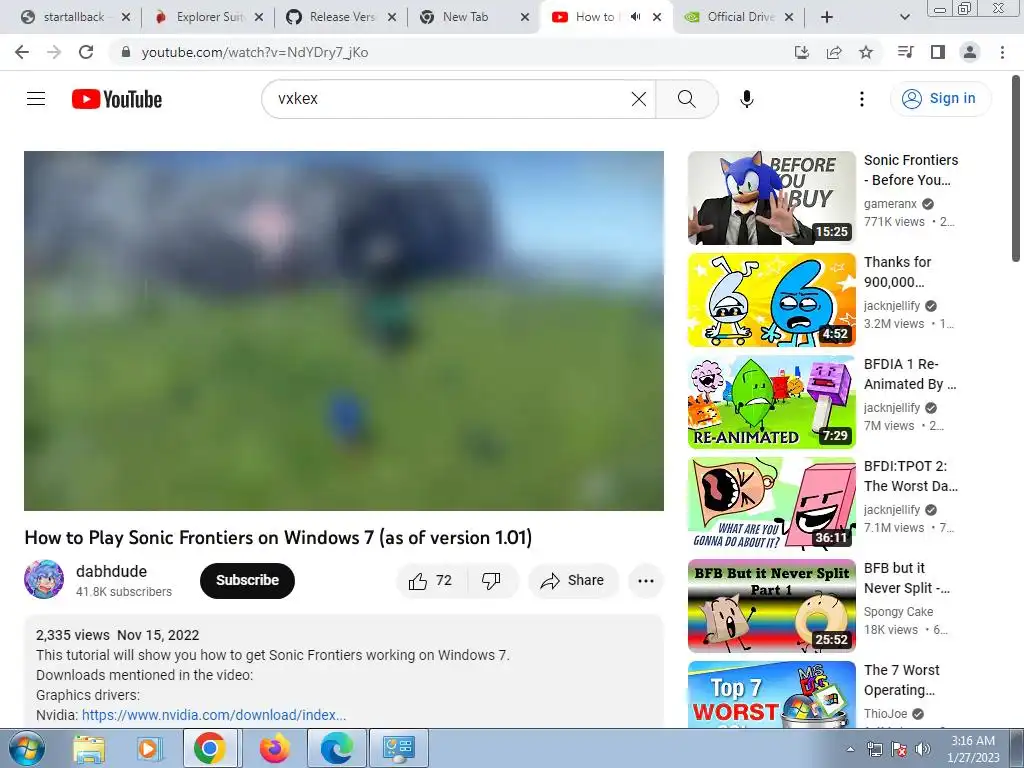Open Windows Explorer from taskbar
Screen dimensions: 1024x768
(x=89, y=748)
